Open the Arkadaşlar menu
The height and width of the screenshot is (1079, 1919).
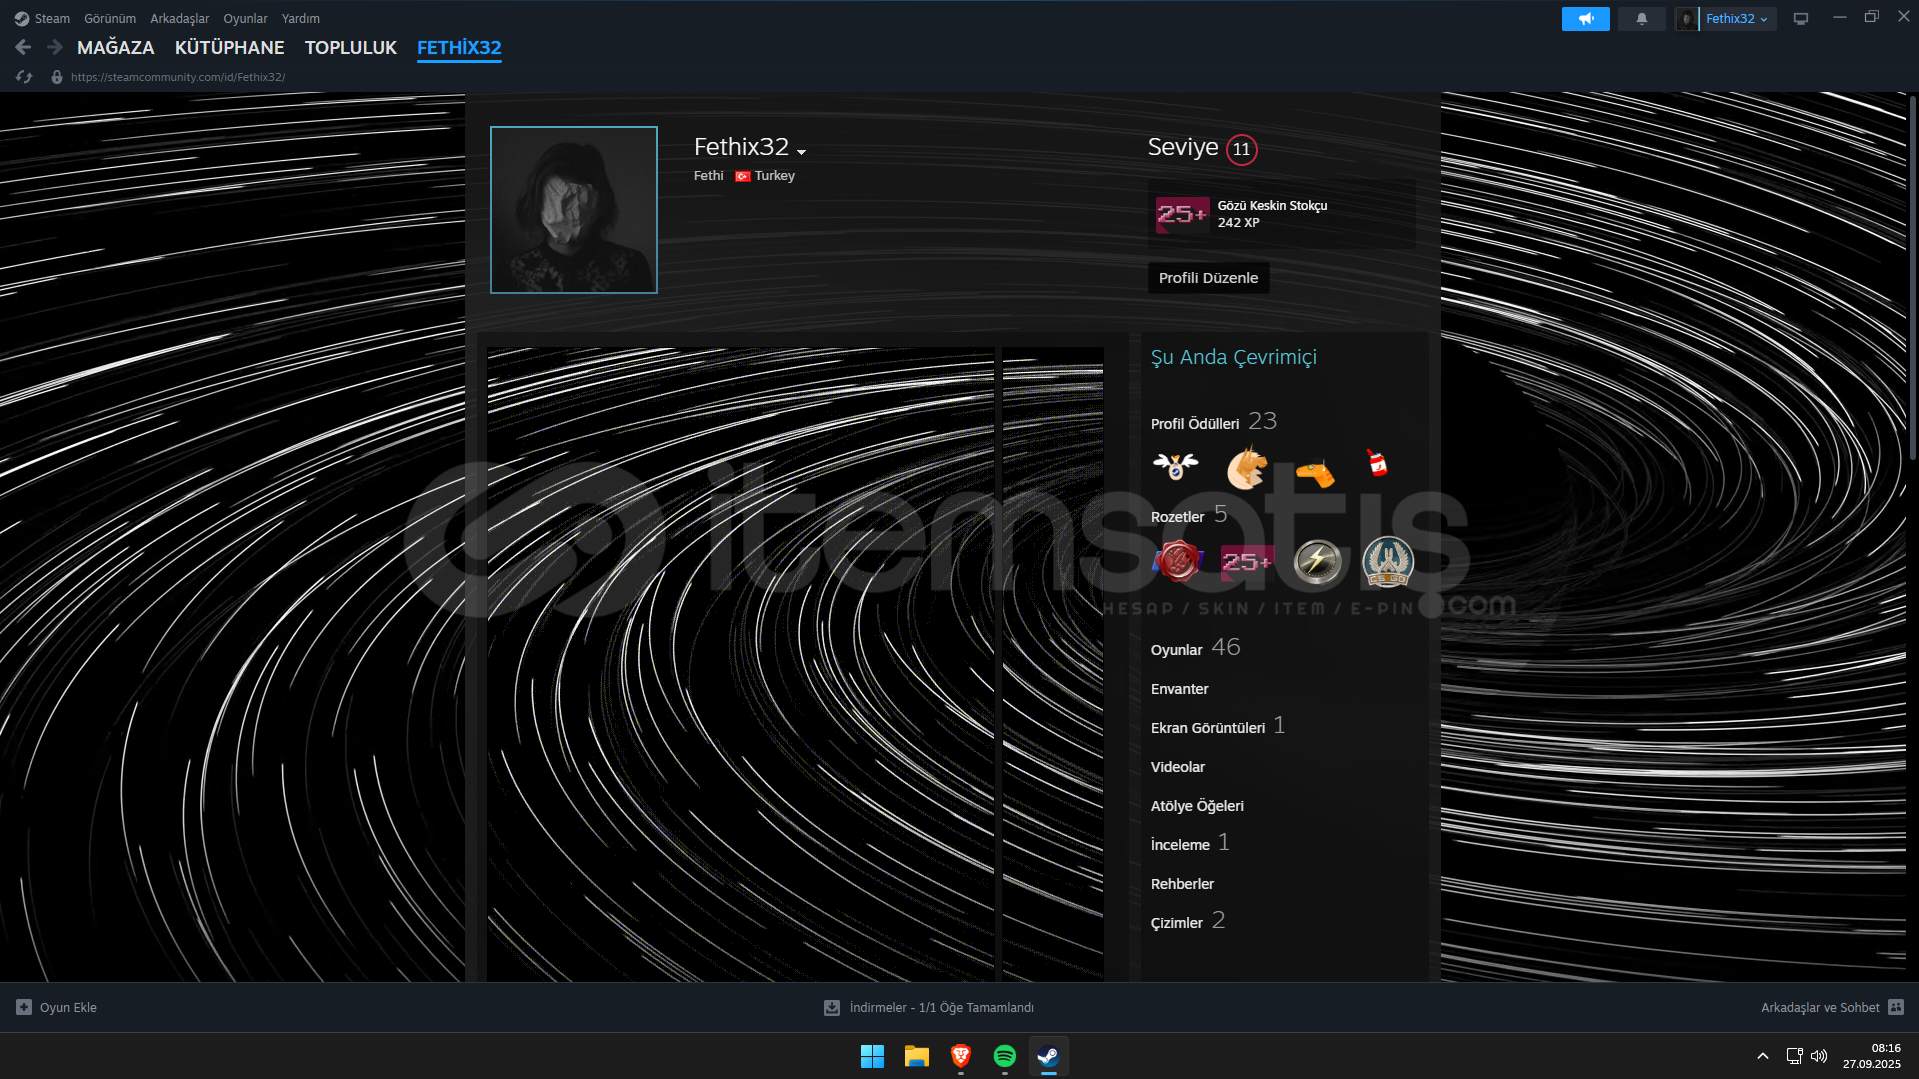click(180, 18)
